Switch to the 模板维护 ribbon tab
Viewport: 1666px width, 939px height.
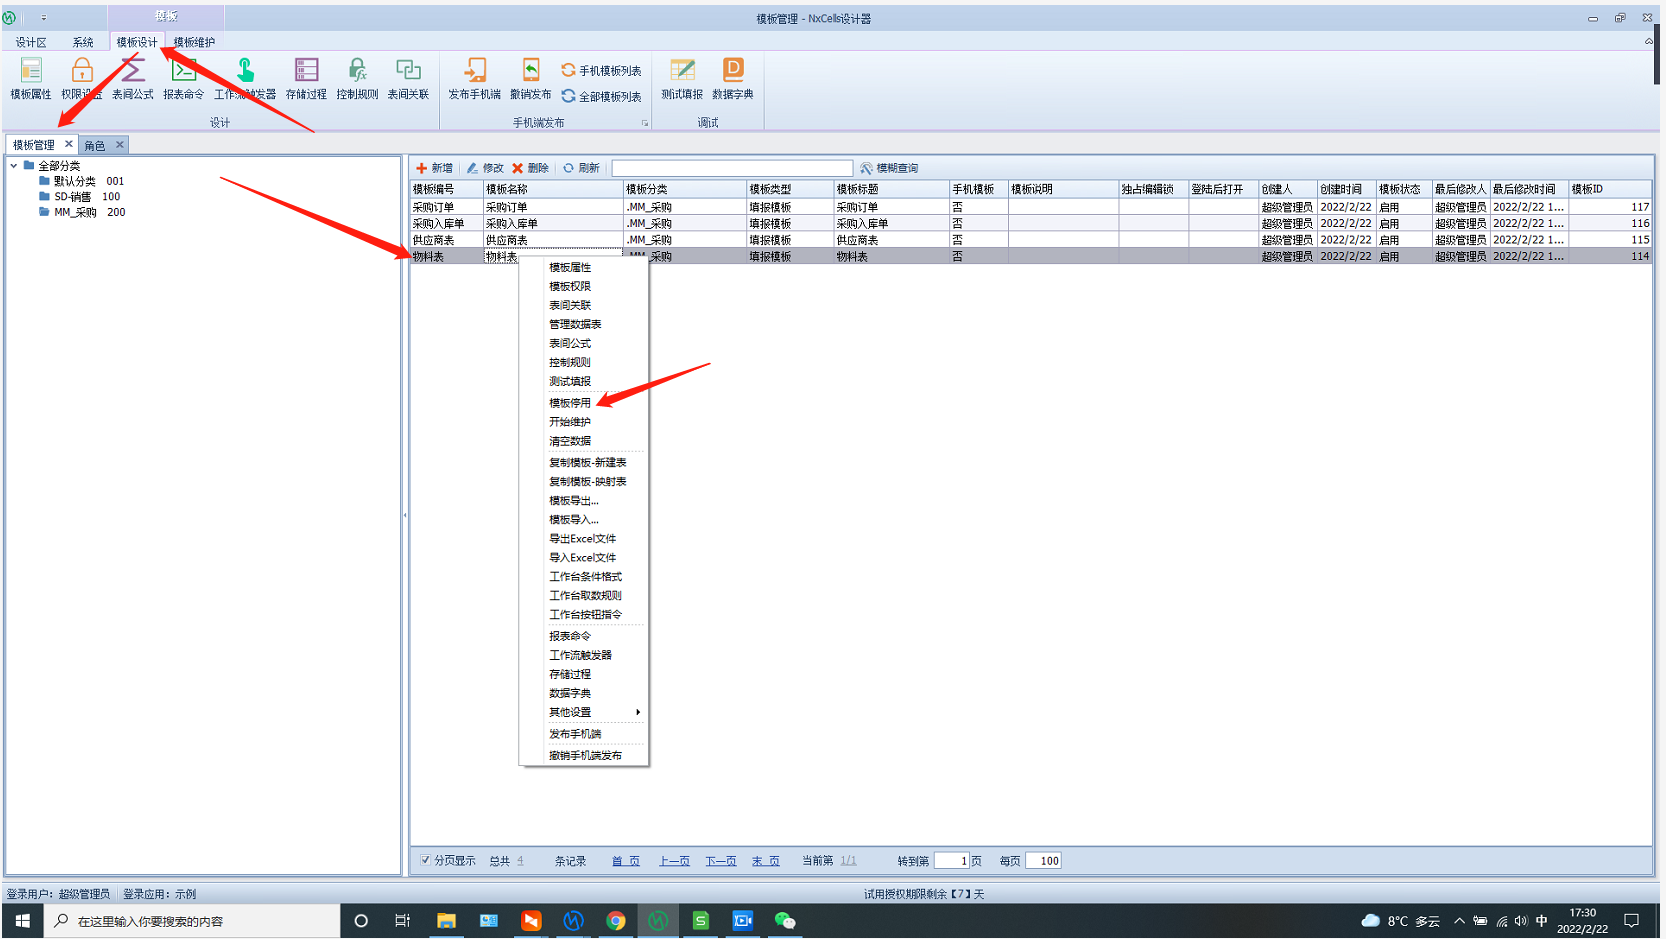pos(194,42)
